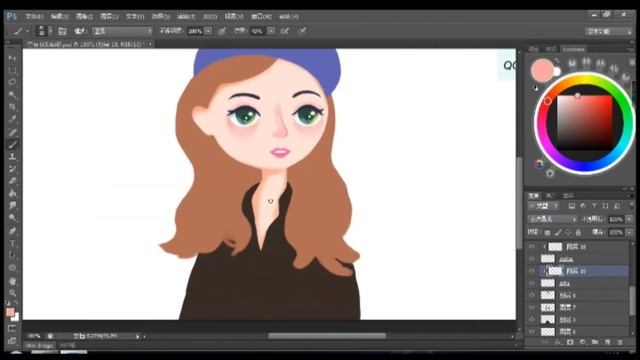Select the Eyedropper tool

pyautogui.click(x=12, y=120)
